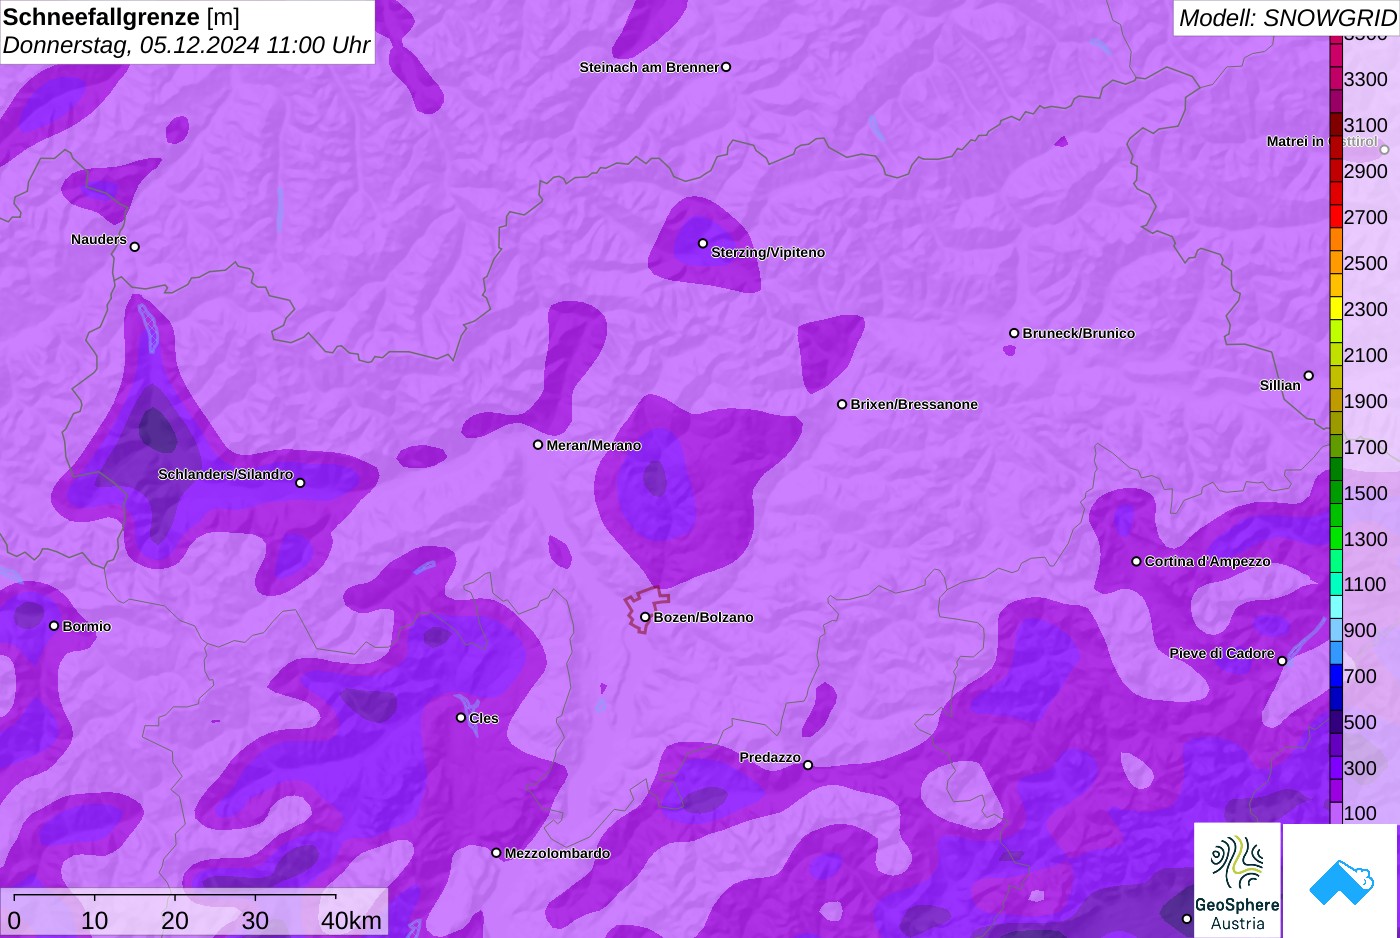Click the Bozen/Bolzano city marker

coord(645,617)
